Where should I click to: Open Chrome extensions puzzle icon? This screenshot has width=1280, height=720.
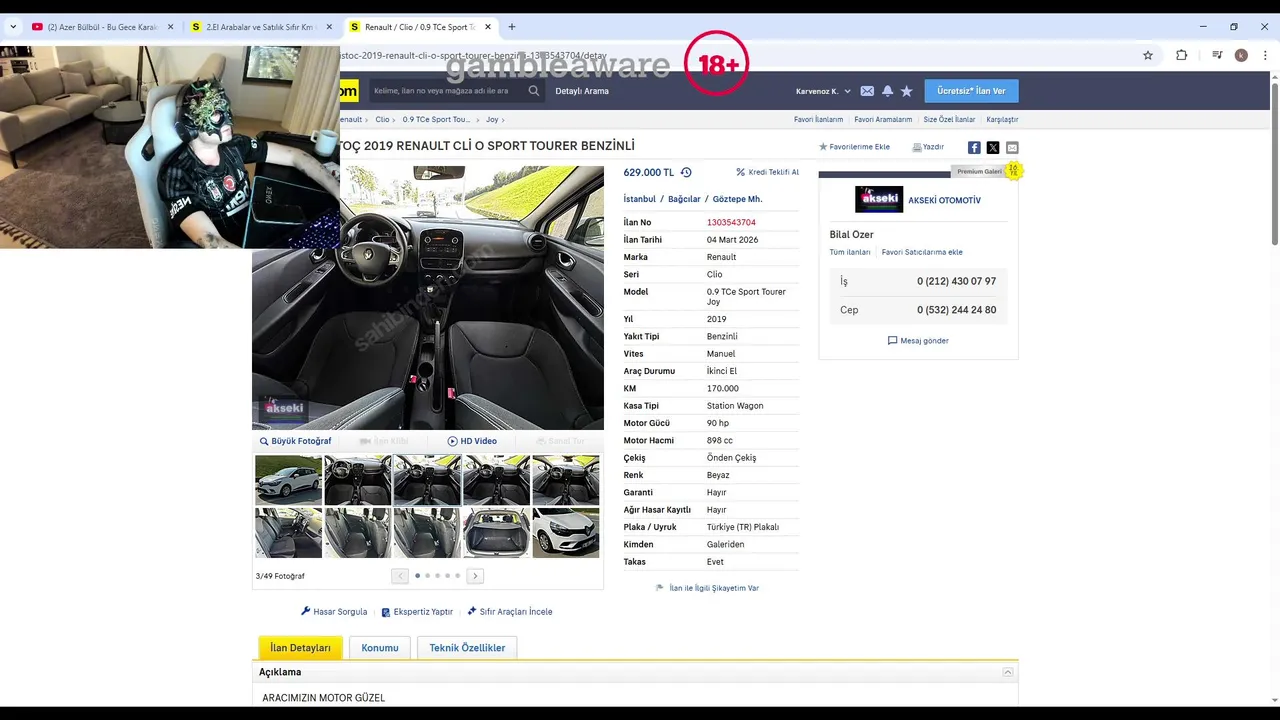[x=1181, y=55]
